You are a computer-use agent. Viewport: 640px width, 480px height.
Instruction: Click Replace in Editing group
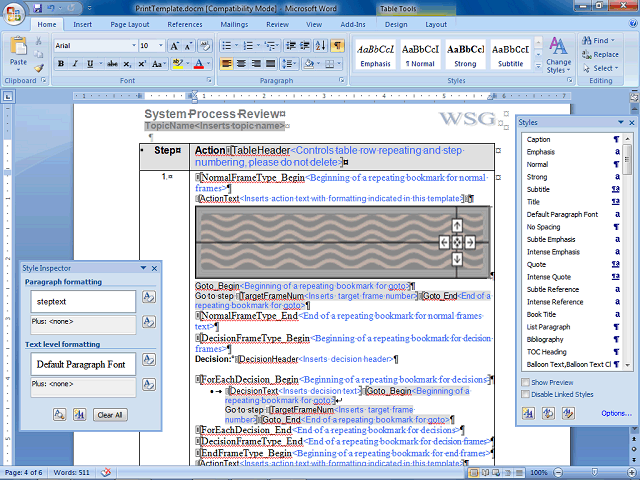(600, 54)
